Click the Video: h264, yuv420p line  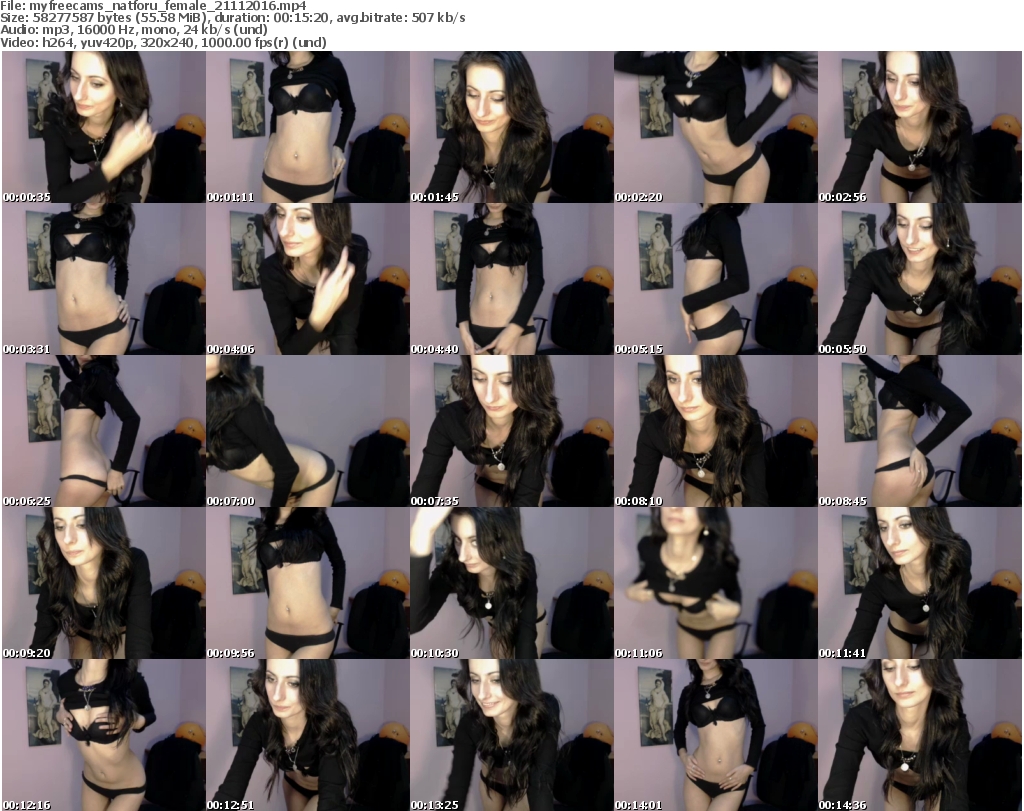pos(163,42)
